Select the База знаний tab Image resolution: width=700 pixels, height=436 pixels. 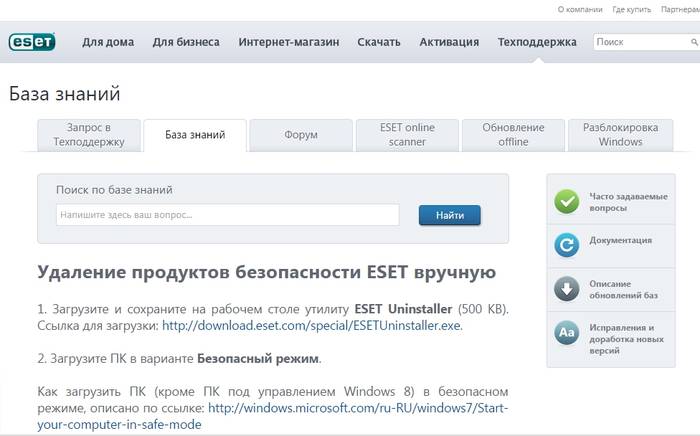195,135
